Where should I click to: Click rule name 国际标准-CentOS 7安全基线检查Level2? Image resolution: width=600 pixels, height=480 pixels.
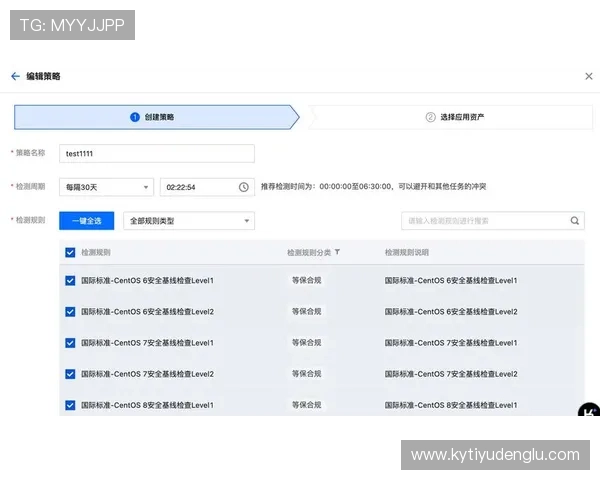[147, 374]
